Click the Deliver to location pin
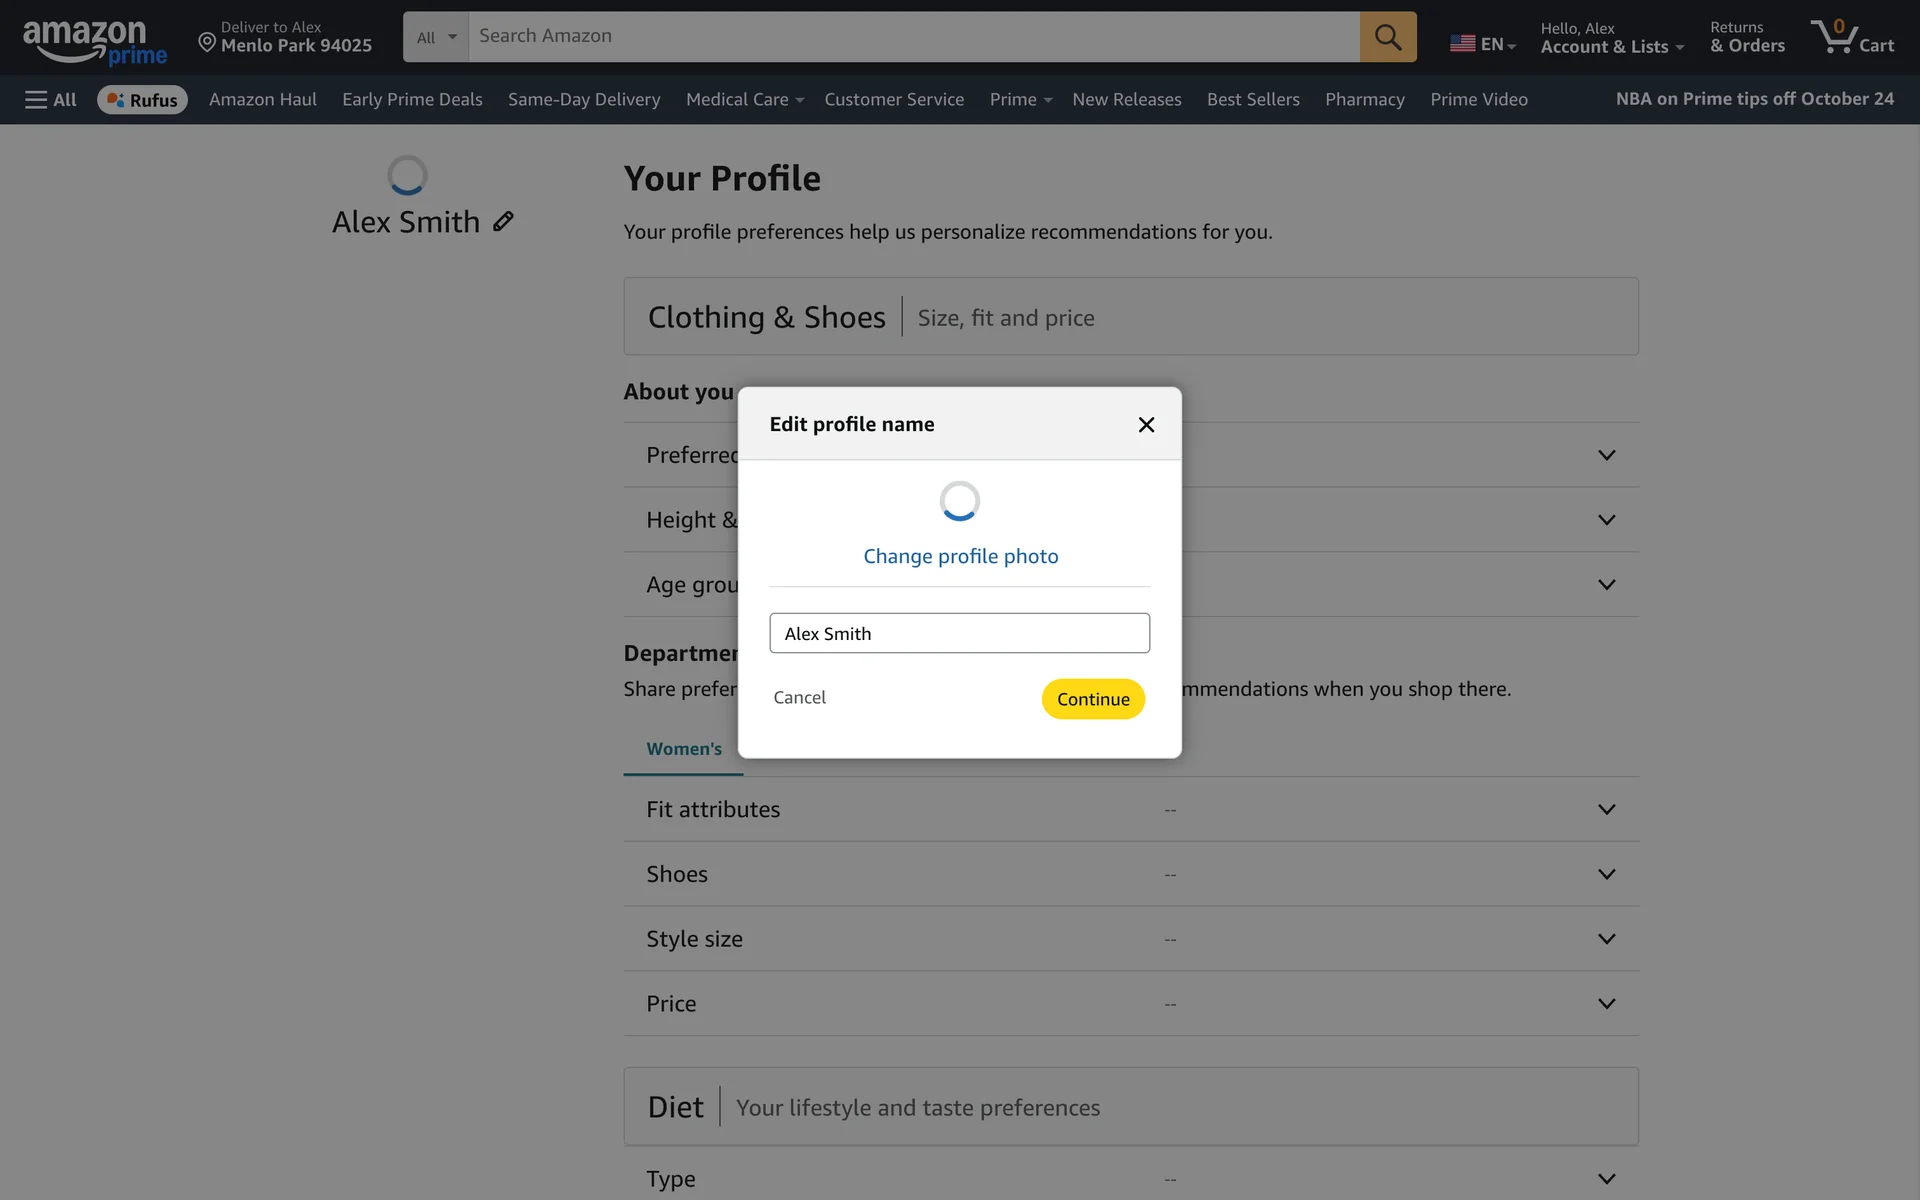1920x1200 pixels. tap(207, 42)
